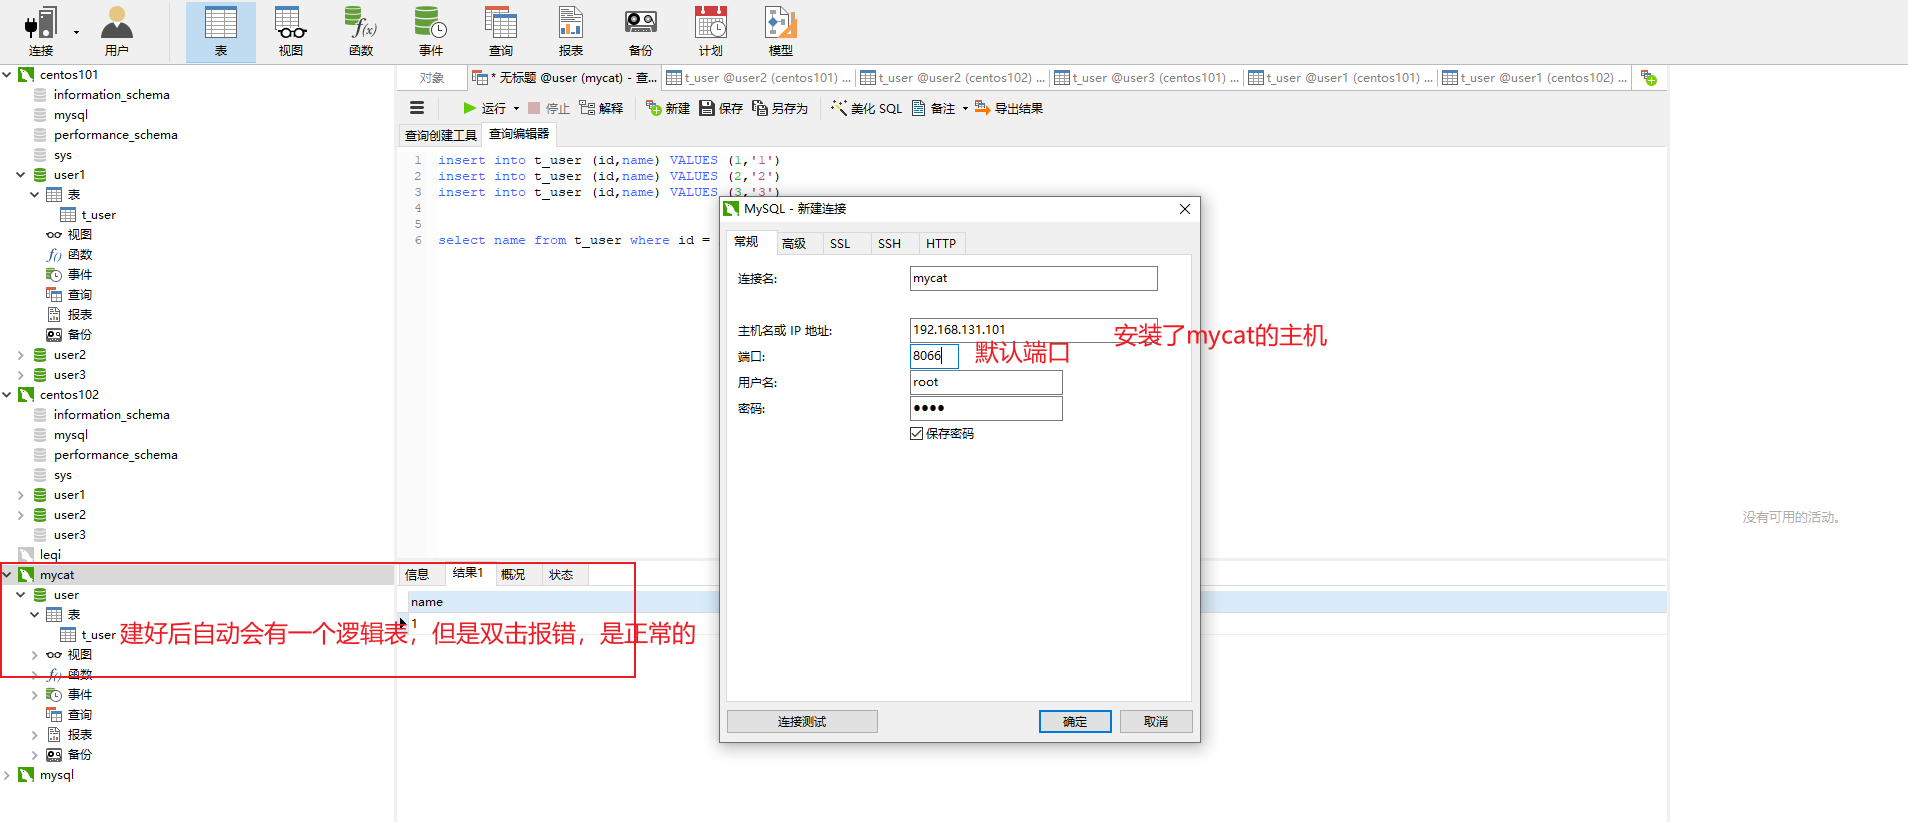1908x822 pixels.
Task: Open the 连接 (Connection) toolbar icon
Action: (41, 31)
